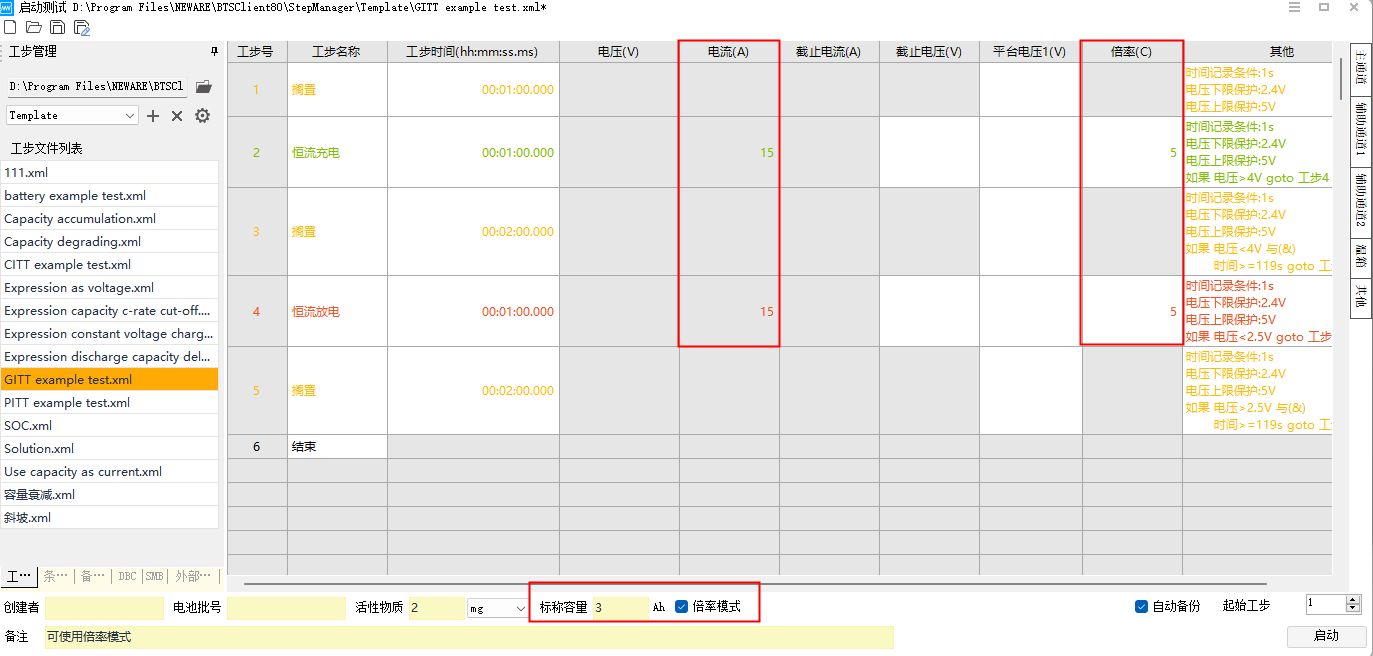Click the vertical scrollbar of step table

tap(1342, 81)
